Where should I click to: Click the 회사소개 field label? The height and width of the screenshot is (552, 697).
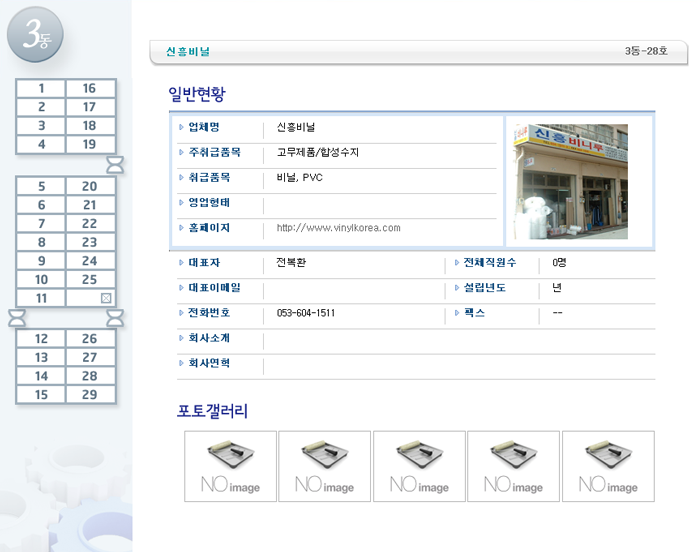tap(209, 338)
